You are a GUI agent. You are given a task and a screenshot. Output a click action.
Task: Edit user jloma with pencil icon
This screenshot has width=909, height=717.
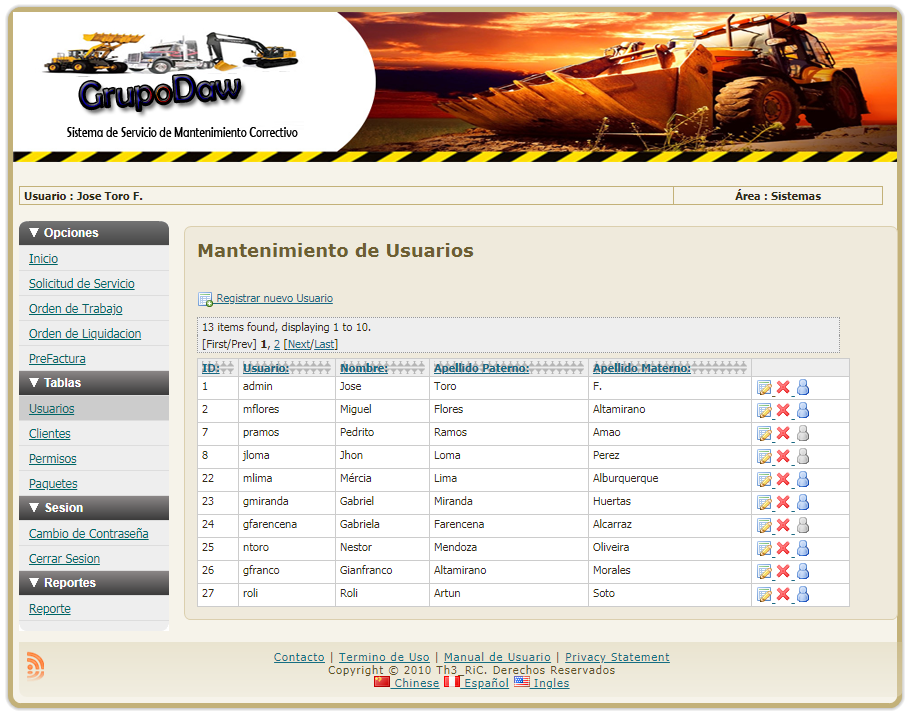point(764,457)
